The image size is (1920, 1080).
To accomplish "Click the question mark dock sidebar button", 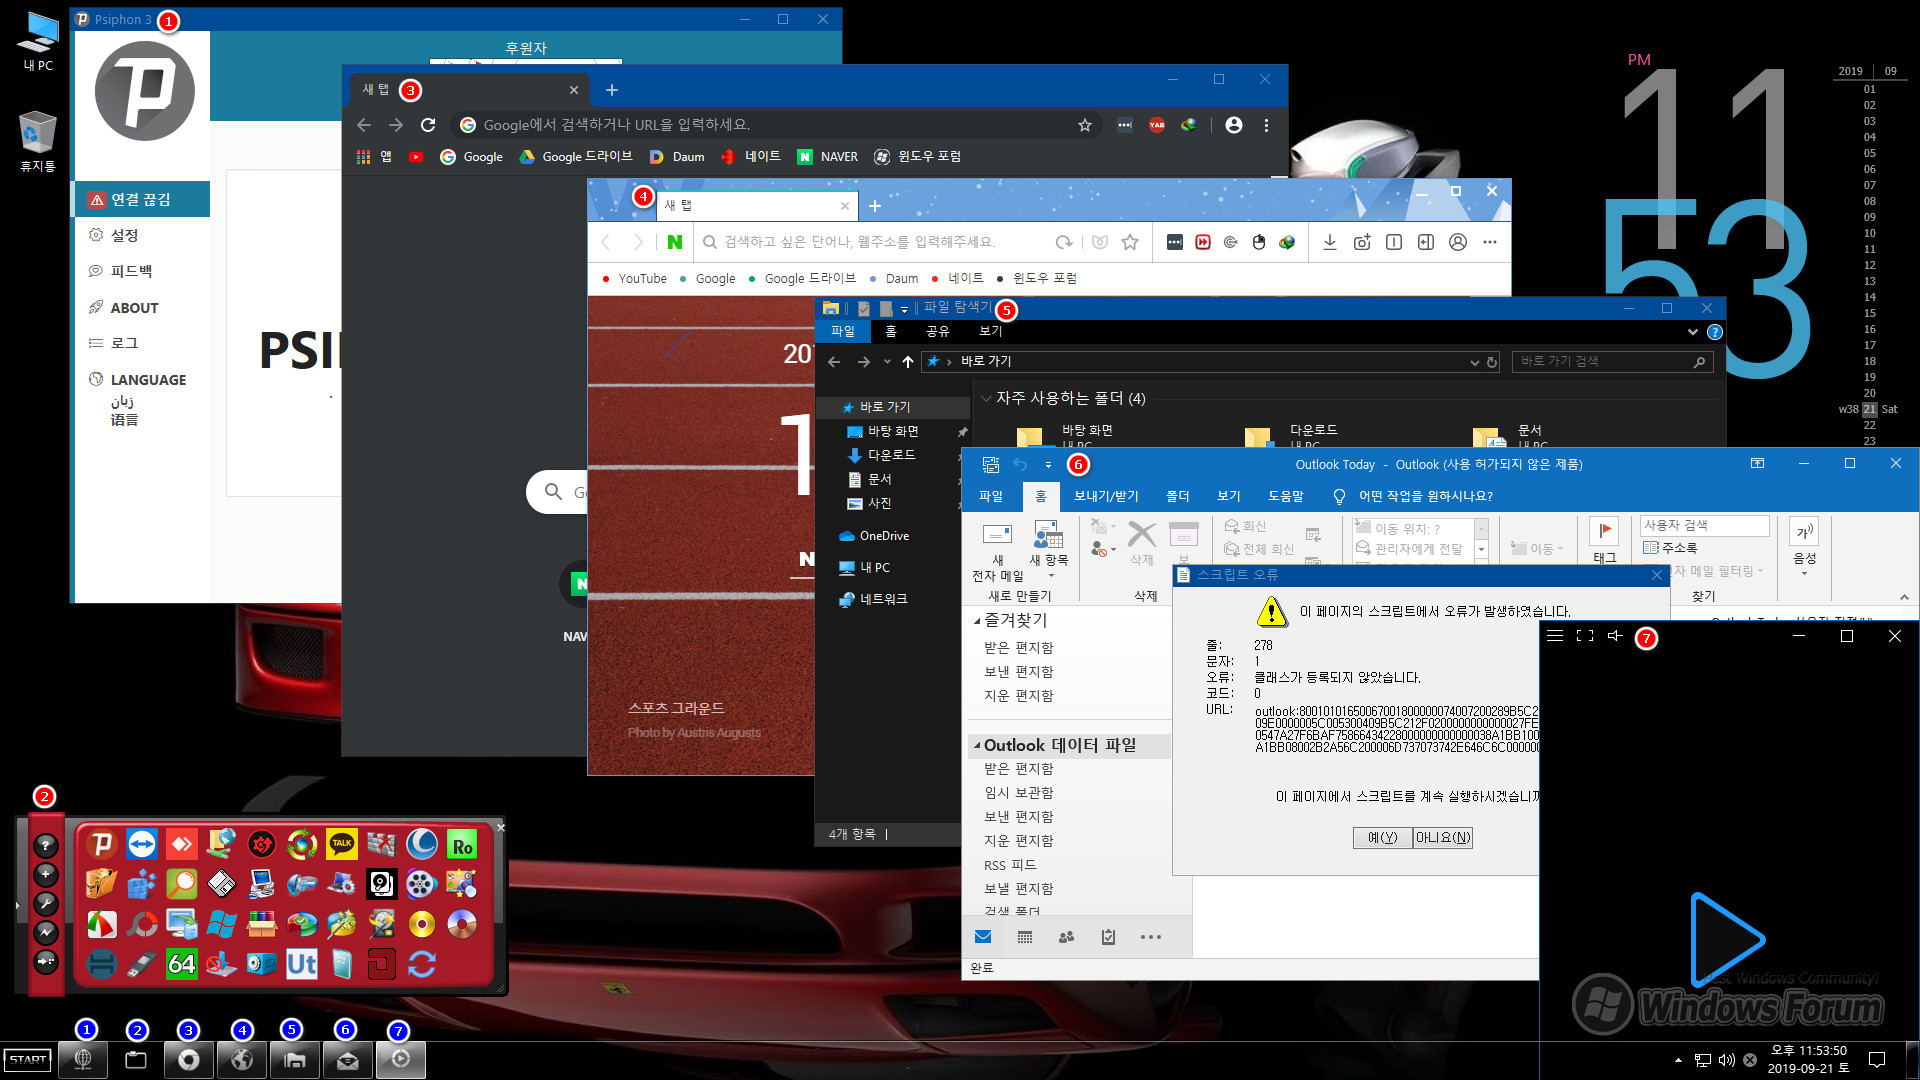I will 46,846.
